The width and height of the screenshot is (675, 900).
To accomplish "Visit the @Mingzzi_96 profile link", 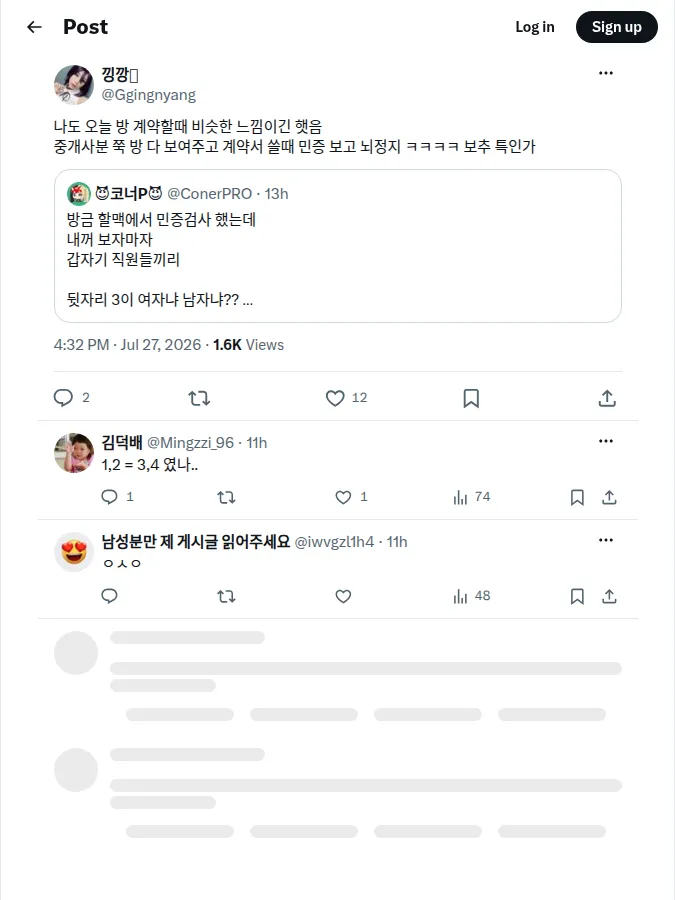I will tap(191, 443).
